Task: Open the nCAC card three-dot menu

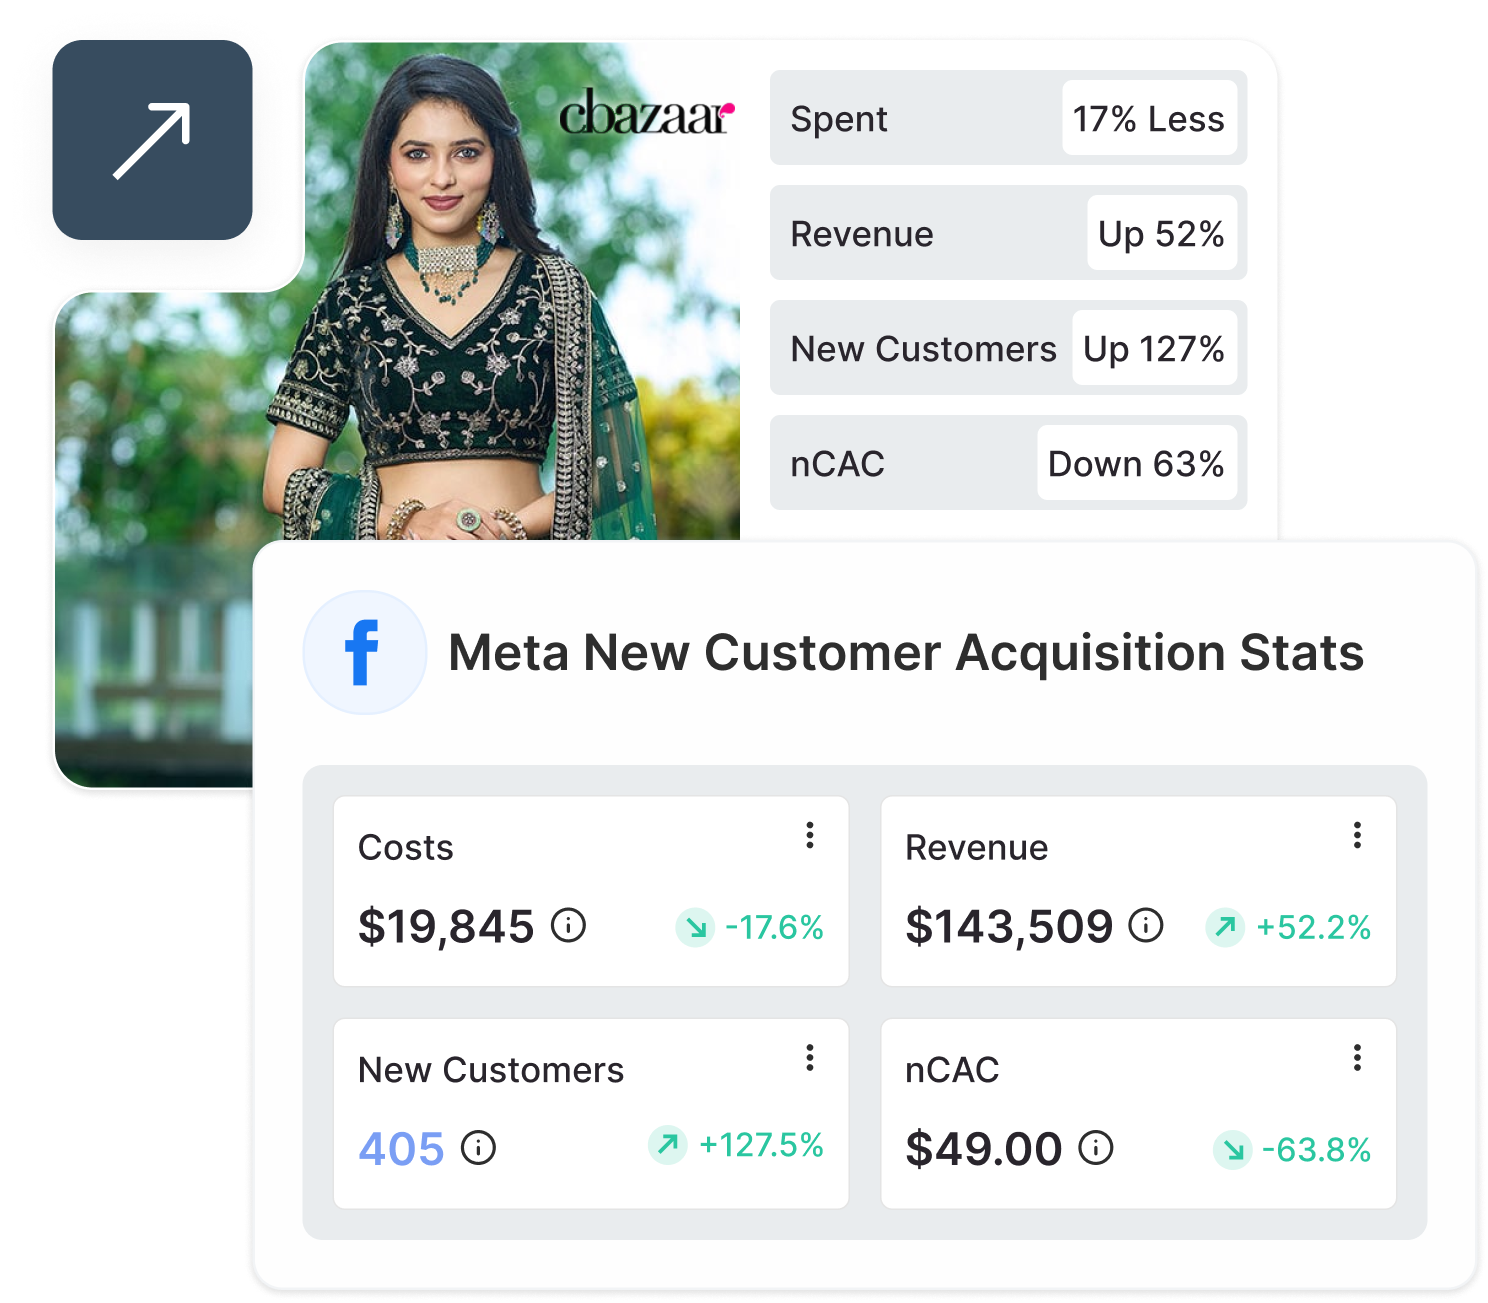Action: point(1357,1057)
